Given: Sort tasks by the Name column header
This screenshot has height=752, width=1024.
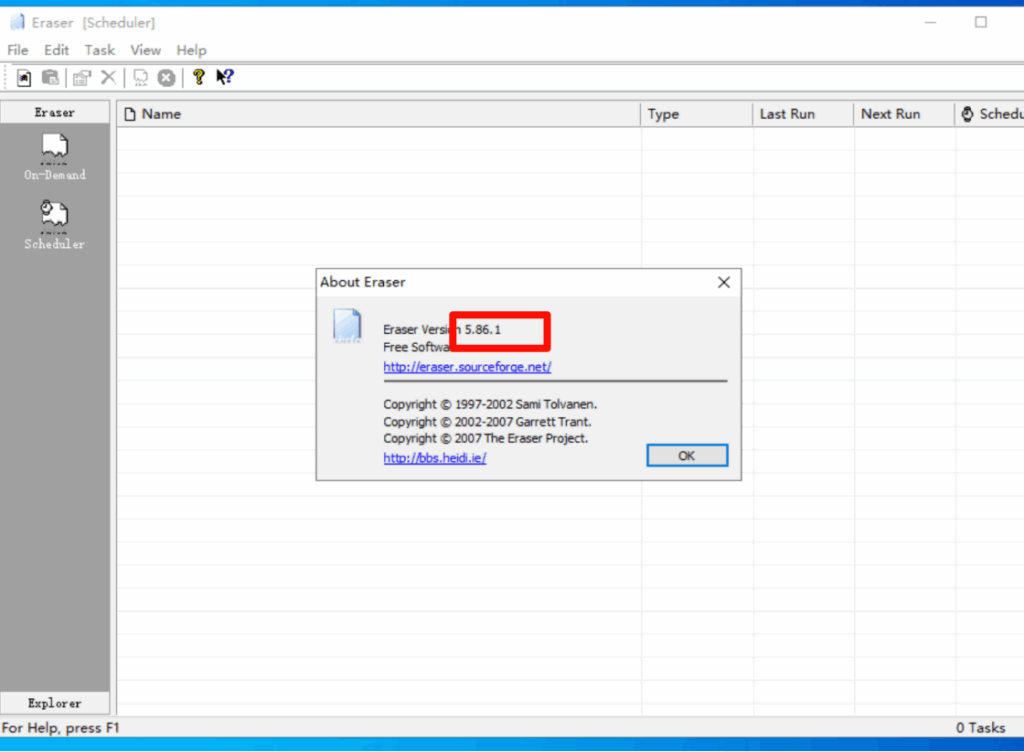Looking at the screenshot, I should coord(378,114).
